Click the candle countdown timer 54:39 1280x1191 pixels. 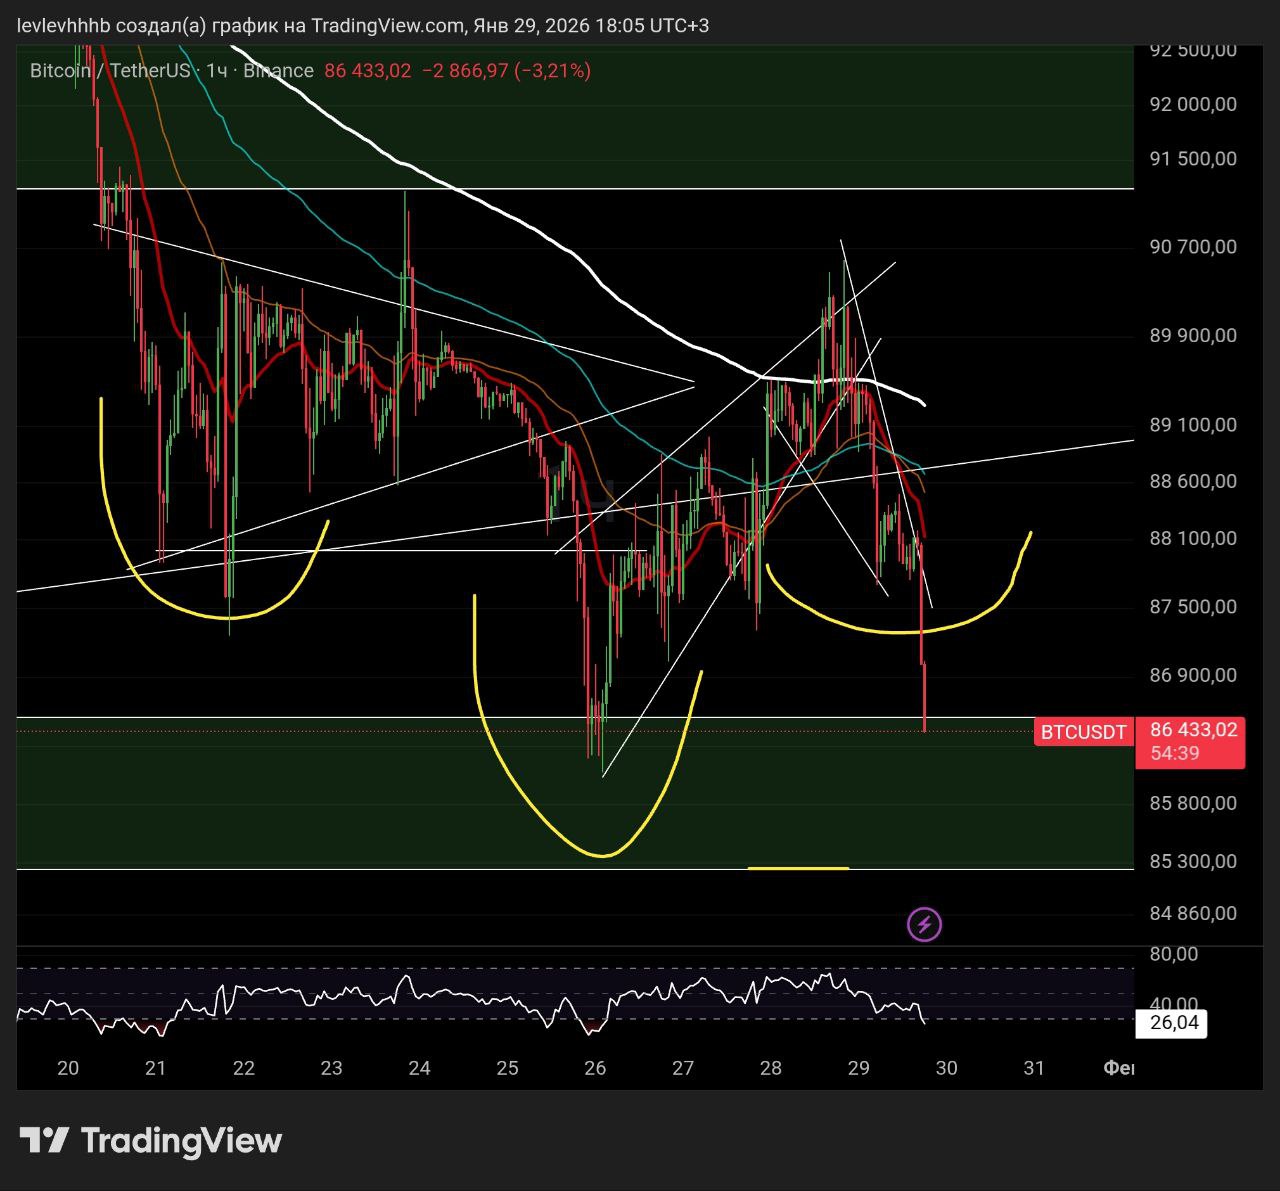tap(1174, 753)
